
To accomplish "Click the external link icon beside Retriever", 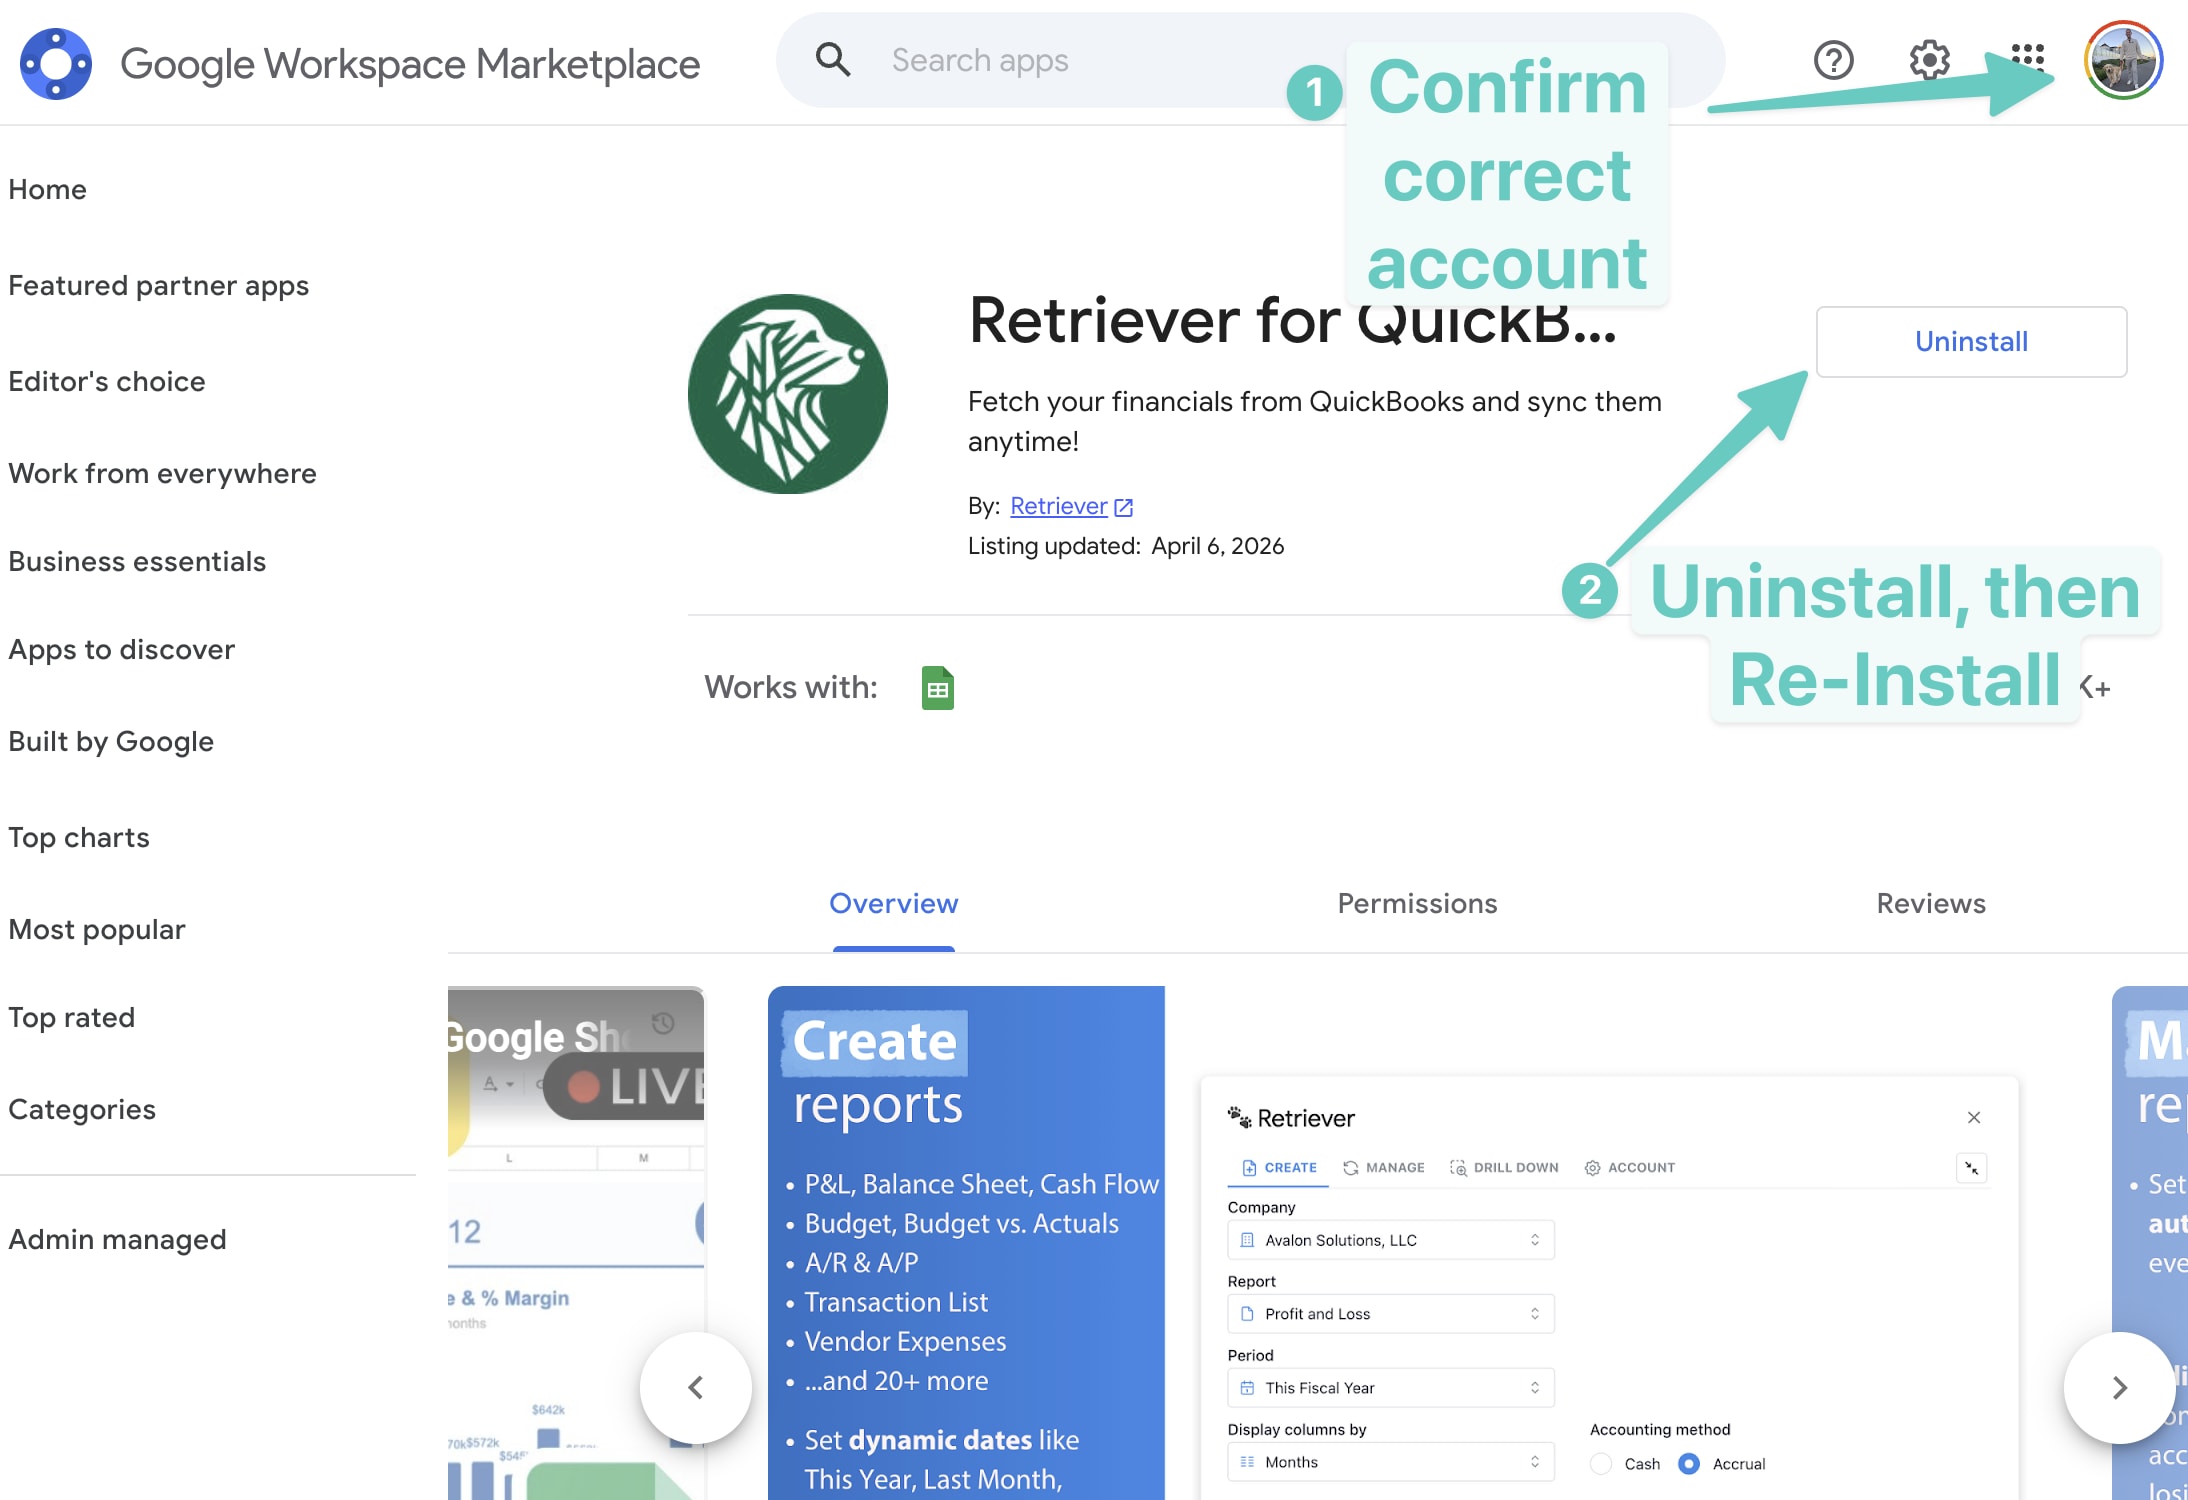I will pos(1124,507).
